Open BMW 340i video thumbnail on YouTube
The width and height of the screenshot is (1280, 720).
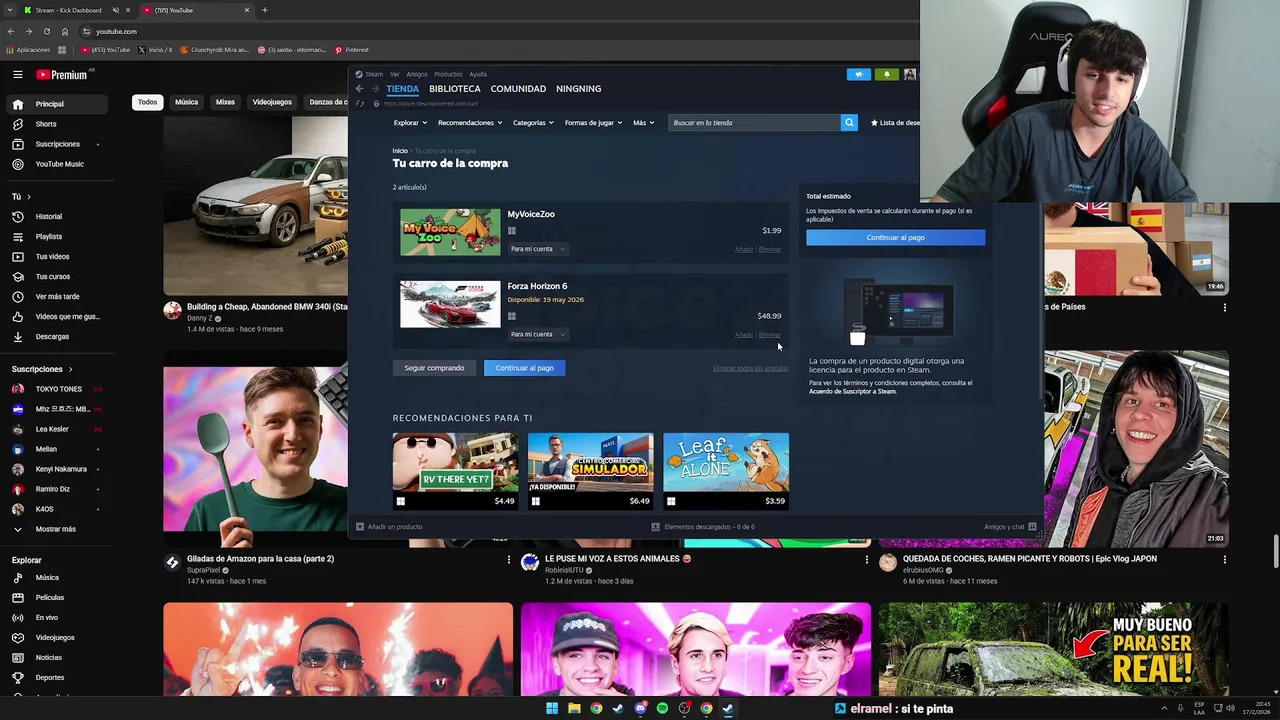point(256,205)
